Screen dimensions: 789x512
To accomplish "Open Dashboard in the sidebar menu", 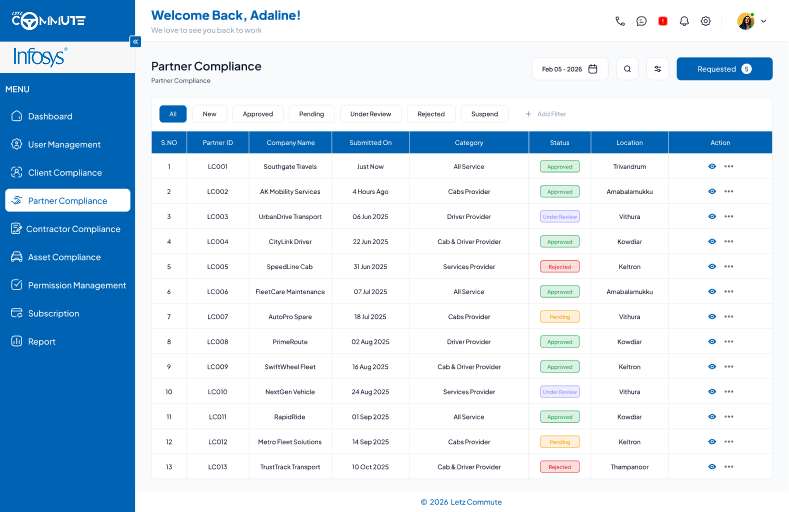I will 67,116.
